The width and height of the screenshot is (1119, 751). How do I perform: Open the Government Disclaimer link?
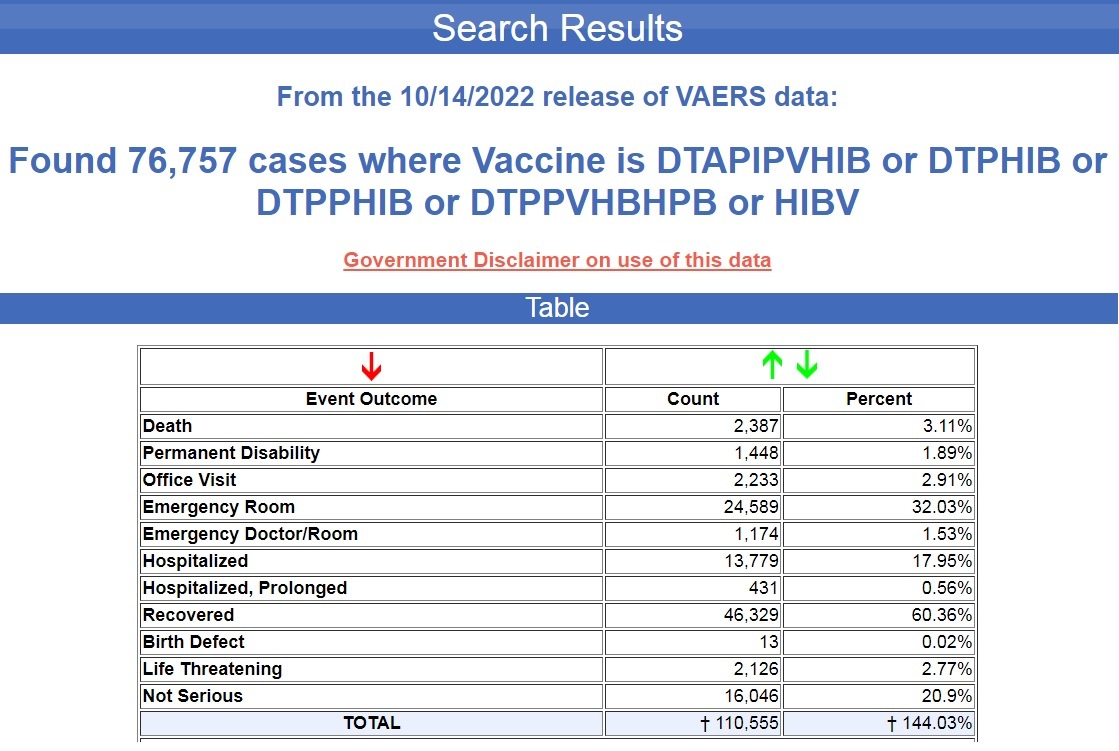(x=557, y=260)
